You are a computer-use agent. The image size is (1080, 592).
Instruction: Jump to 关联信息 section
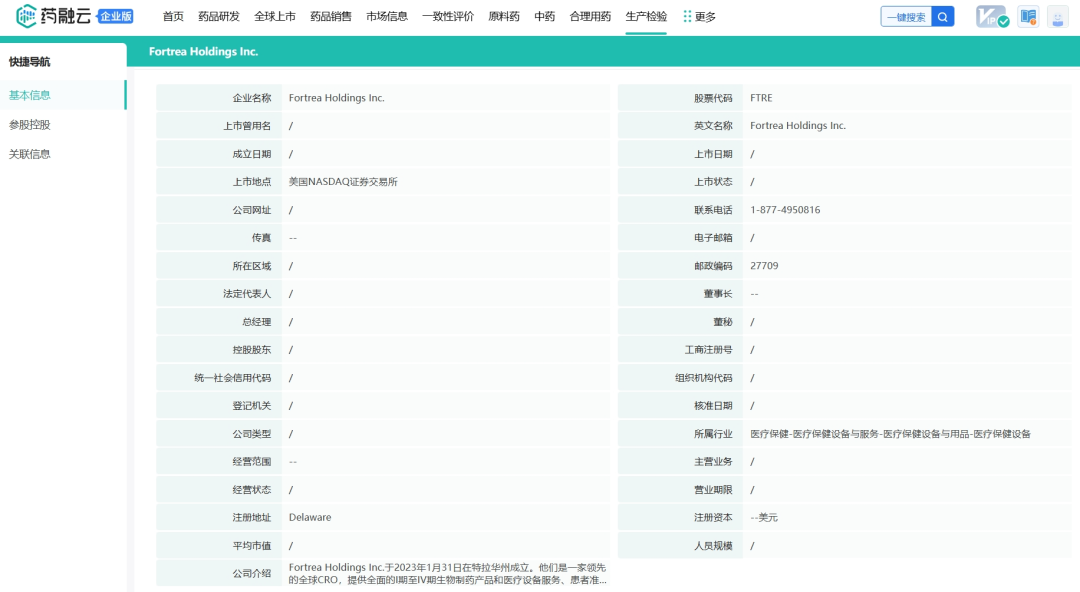click(x=30, y=154)
